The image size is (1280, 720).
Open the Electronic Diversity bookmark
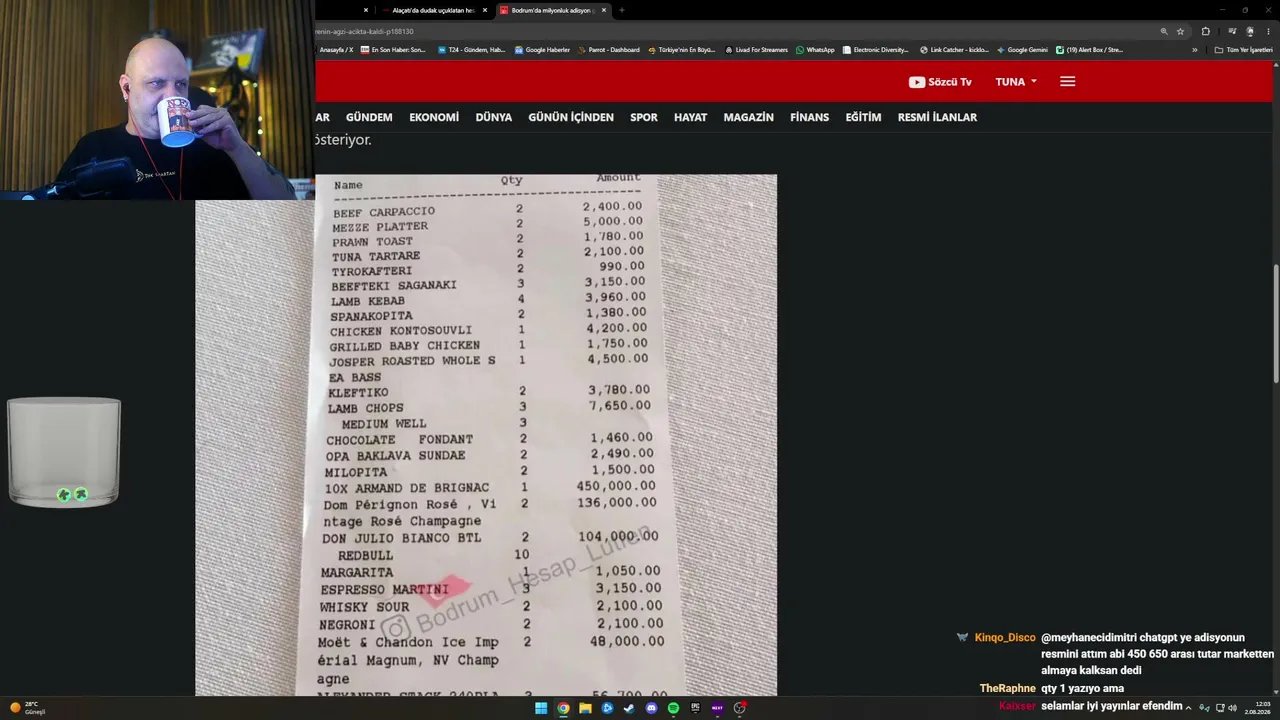pyautogui.click(x=876, y=50)
